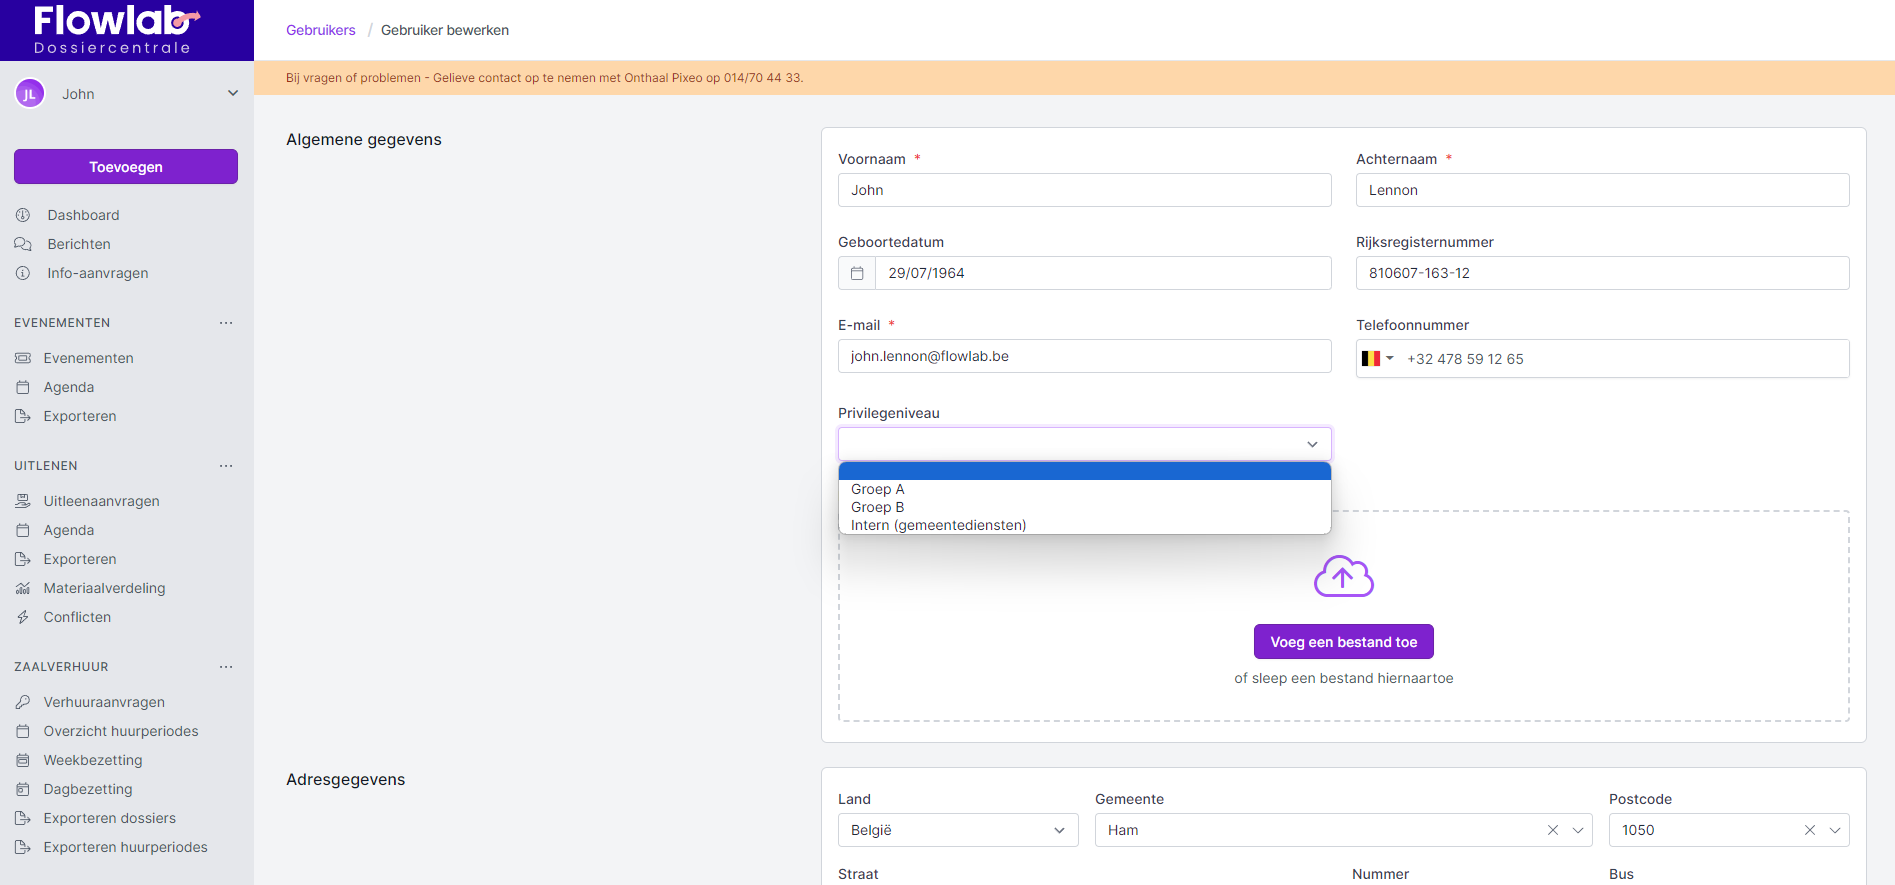This screenshot has height=885, width=1895.
Task: Select Groep A in the privilege list
Action: [878, 489]
